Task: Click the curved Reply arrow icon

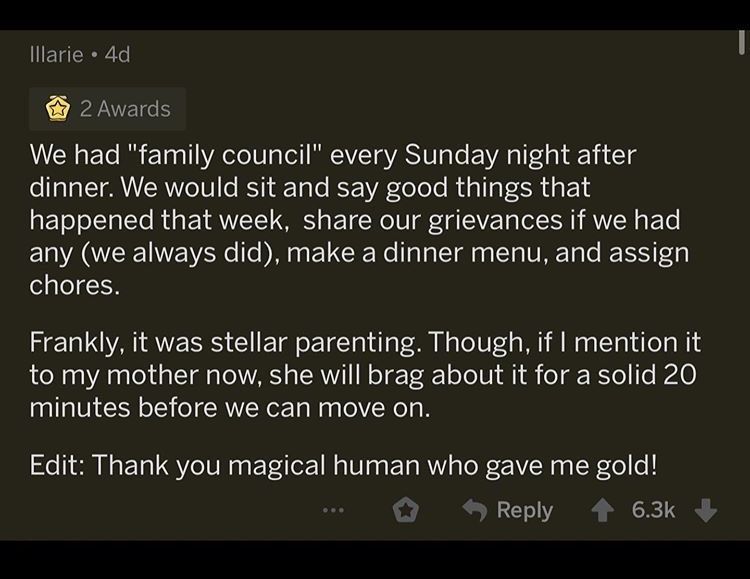Action: [x=474, y=510]
